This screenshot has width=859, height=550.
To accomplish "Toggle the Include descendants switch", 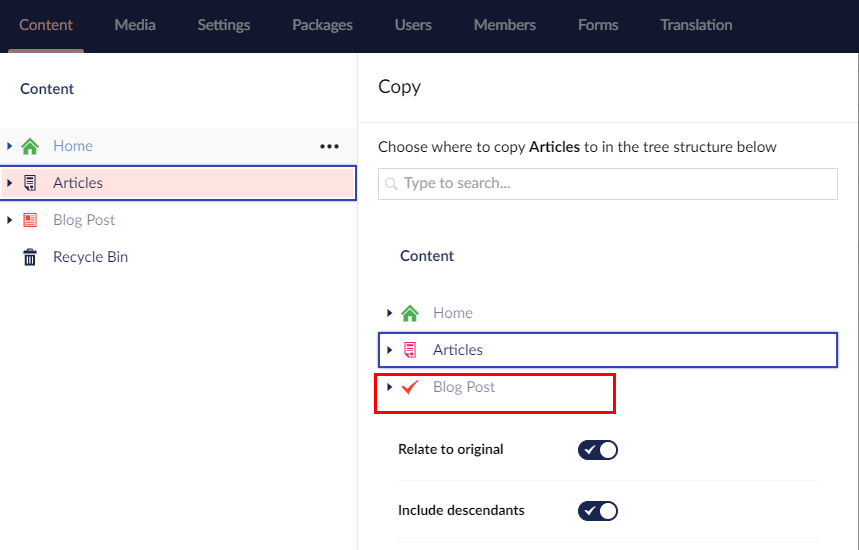I will click(598, 511).
